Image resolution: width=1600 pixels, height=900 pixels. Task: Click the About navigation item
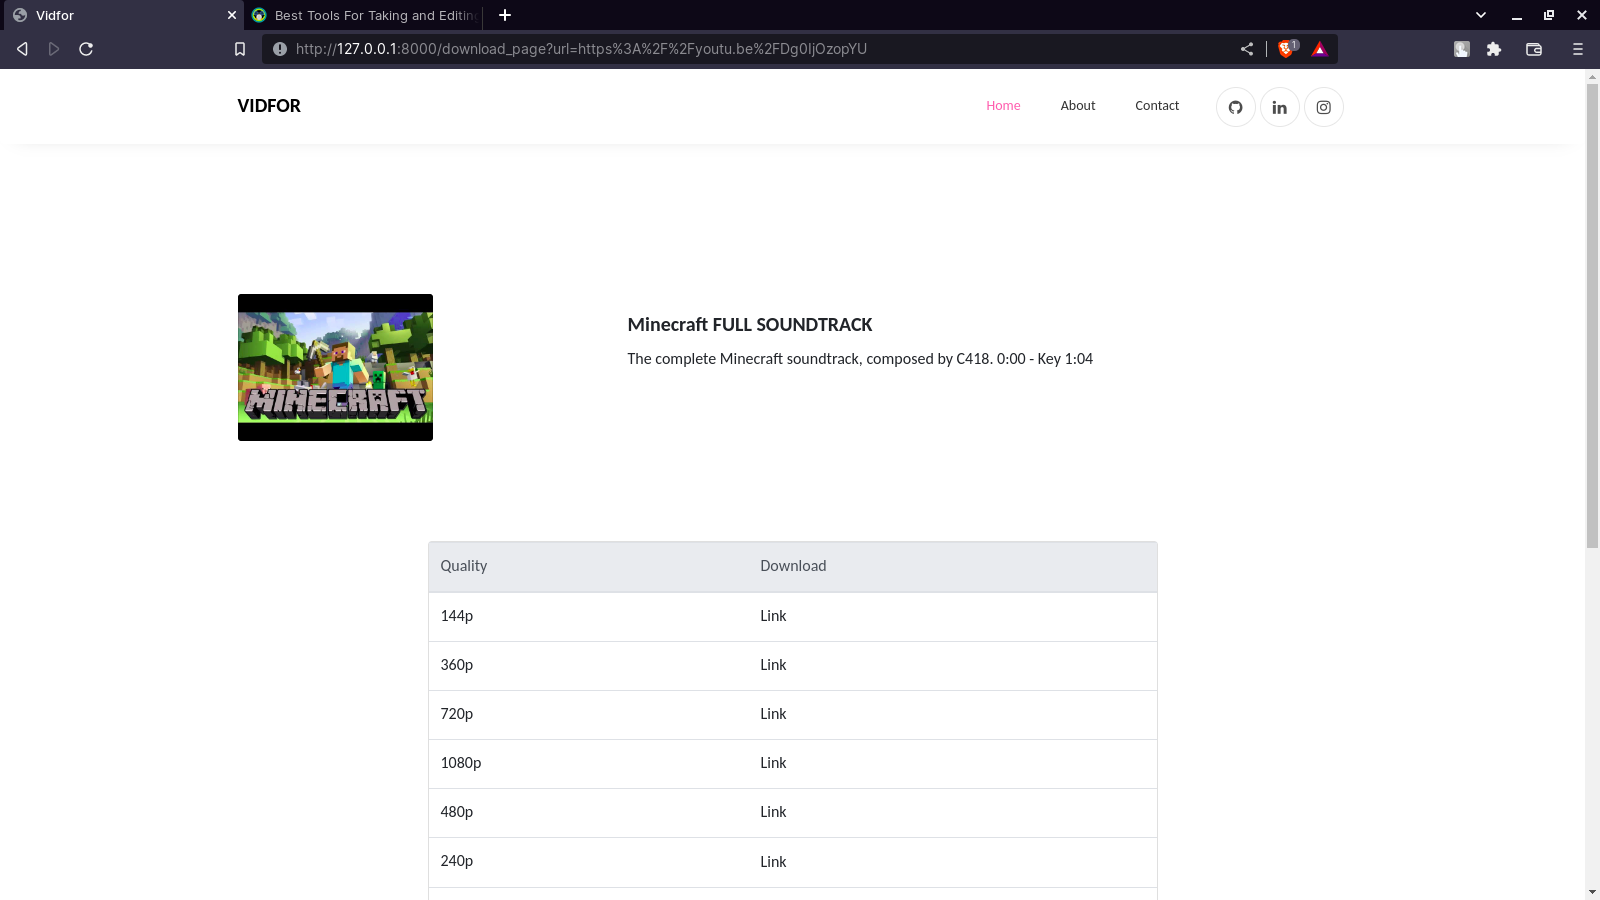coord(1077,105)
